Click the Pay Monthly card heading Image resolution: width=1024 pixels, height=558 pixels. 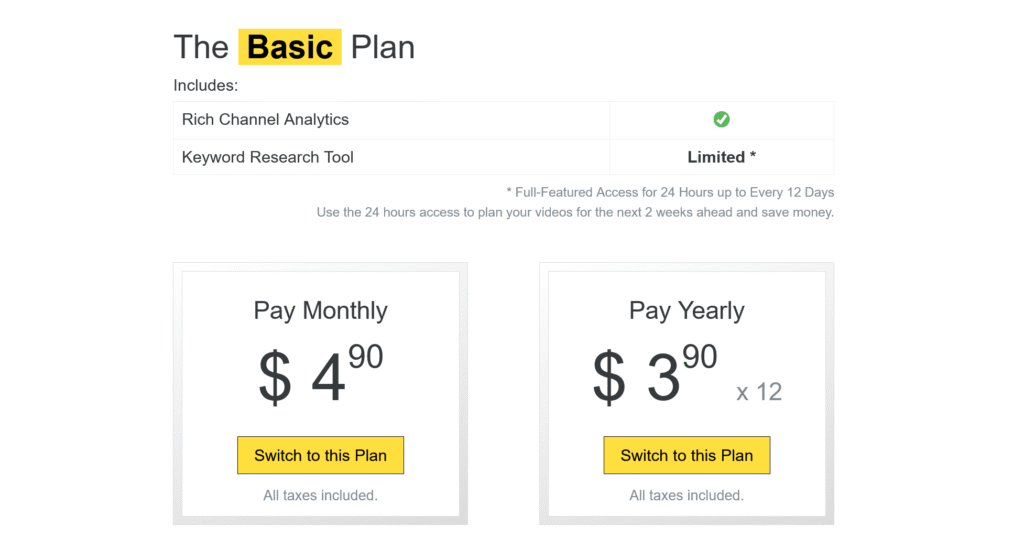click(x=320, y=310)
